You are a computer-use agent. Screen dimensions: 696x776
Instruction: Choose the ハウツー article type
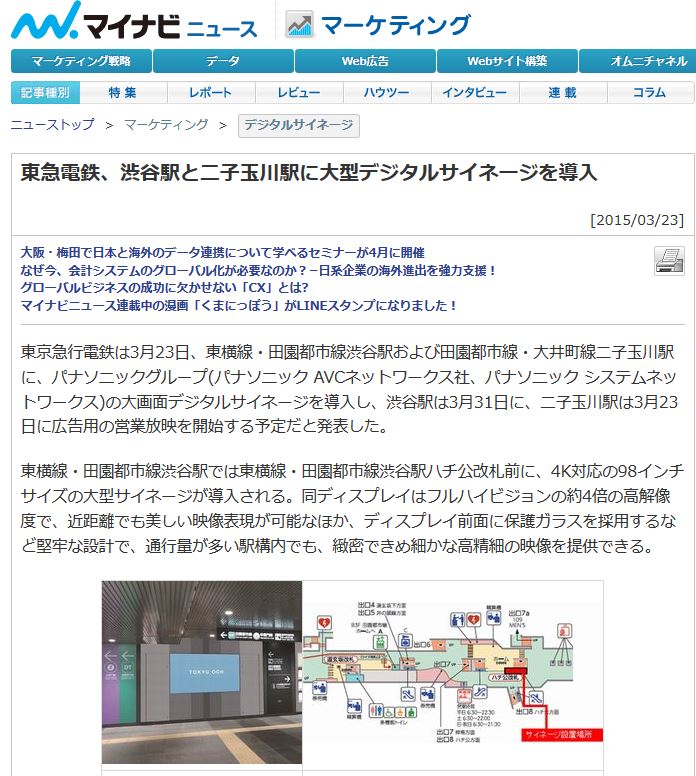387,93
